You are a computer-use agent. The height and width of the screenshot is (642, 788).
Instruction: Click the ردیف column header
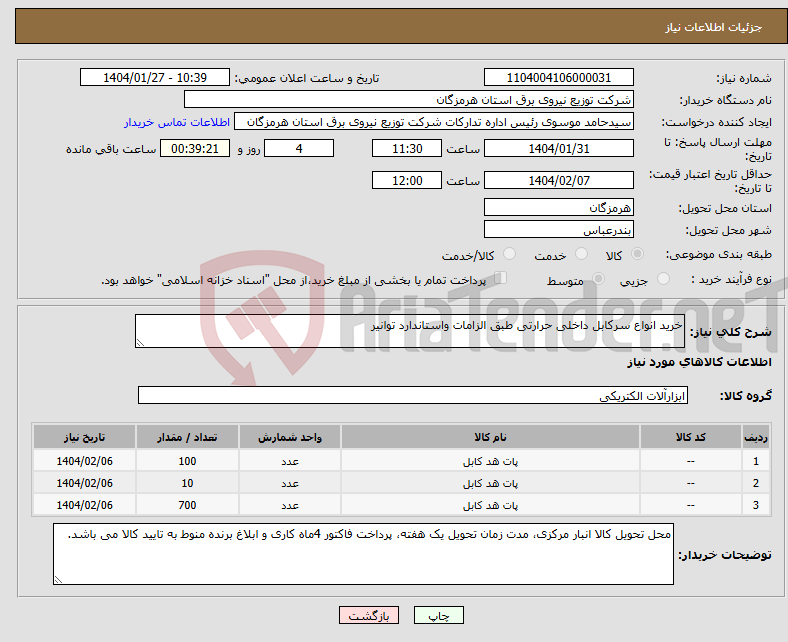(x=755, y=437)
